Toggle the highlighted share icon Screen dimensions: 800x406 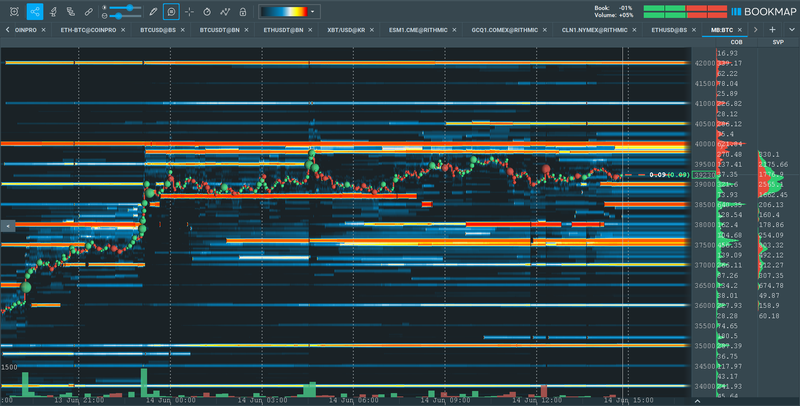tap(35, 11)
